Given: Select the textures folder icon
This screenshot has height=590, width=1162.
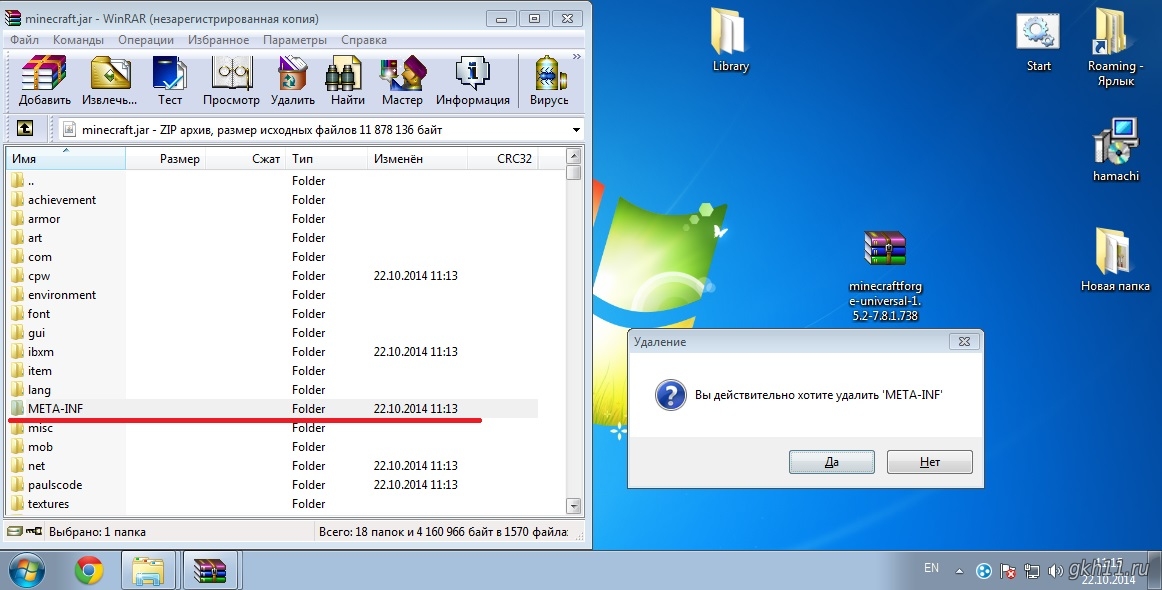Looking at the screenshot, I should coord(18,504).
